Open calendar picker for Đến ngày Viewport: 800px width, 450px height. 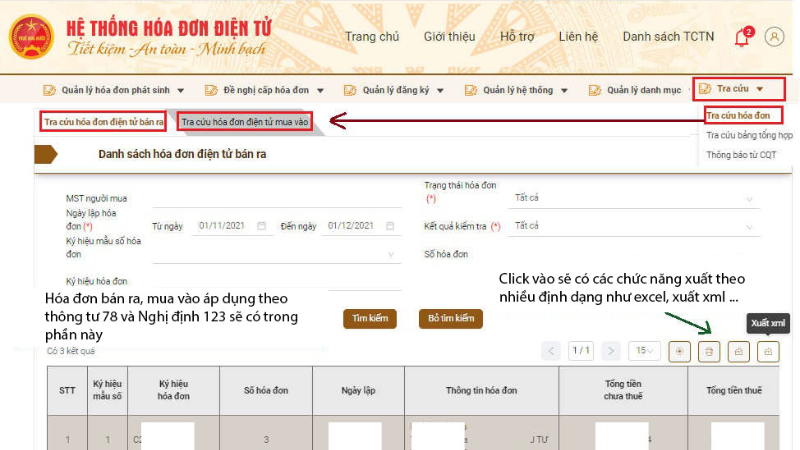coord(389,226)
